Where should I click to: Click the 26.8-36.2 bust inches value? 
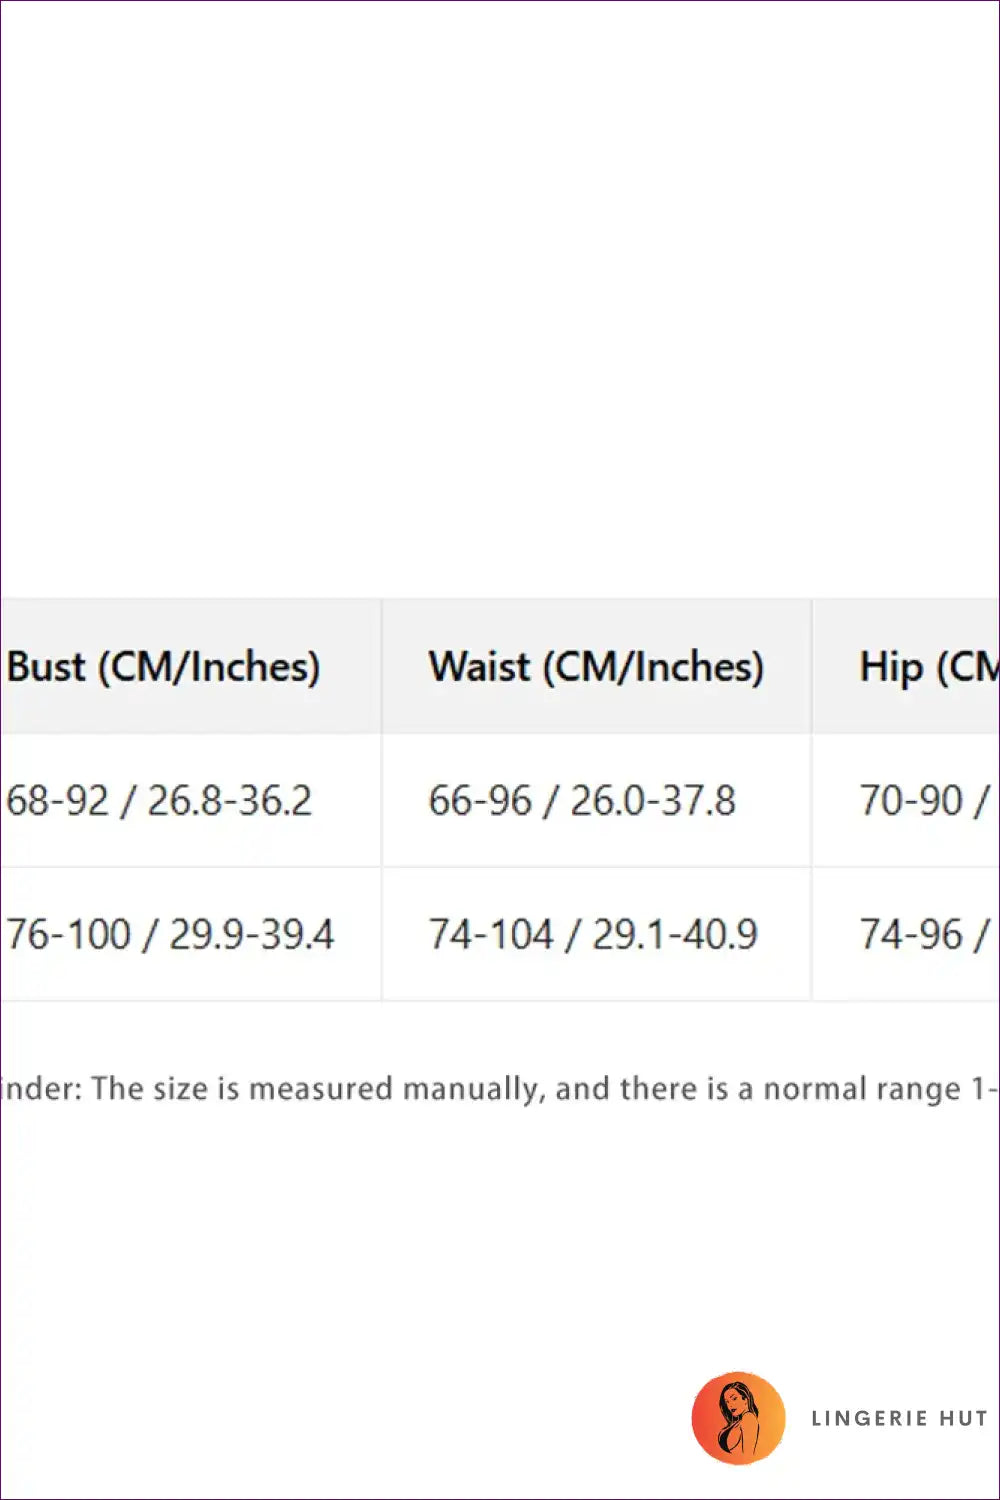point(230,801)
